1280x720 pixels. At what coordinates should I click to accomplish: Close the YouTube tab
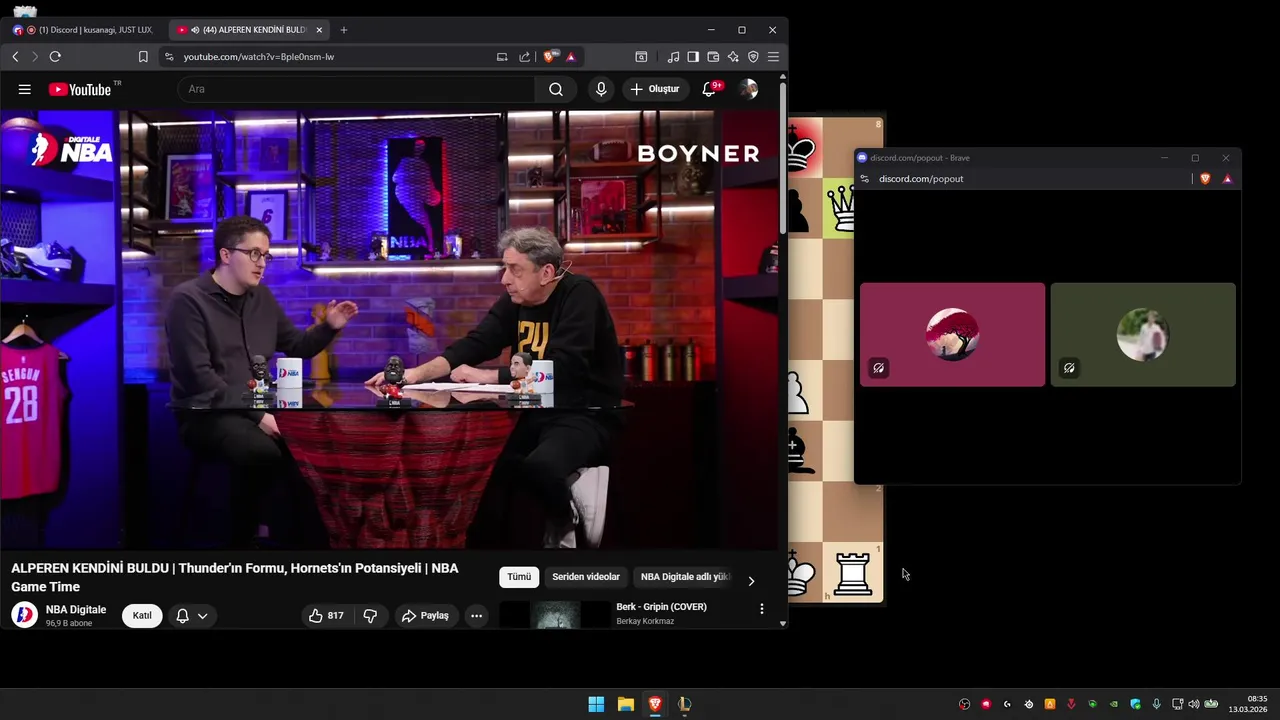(319, 30)
